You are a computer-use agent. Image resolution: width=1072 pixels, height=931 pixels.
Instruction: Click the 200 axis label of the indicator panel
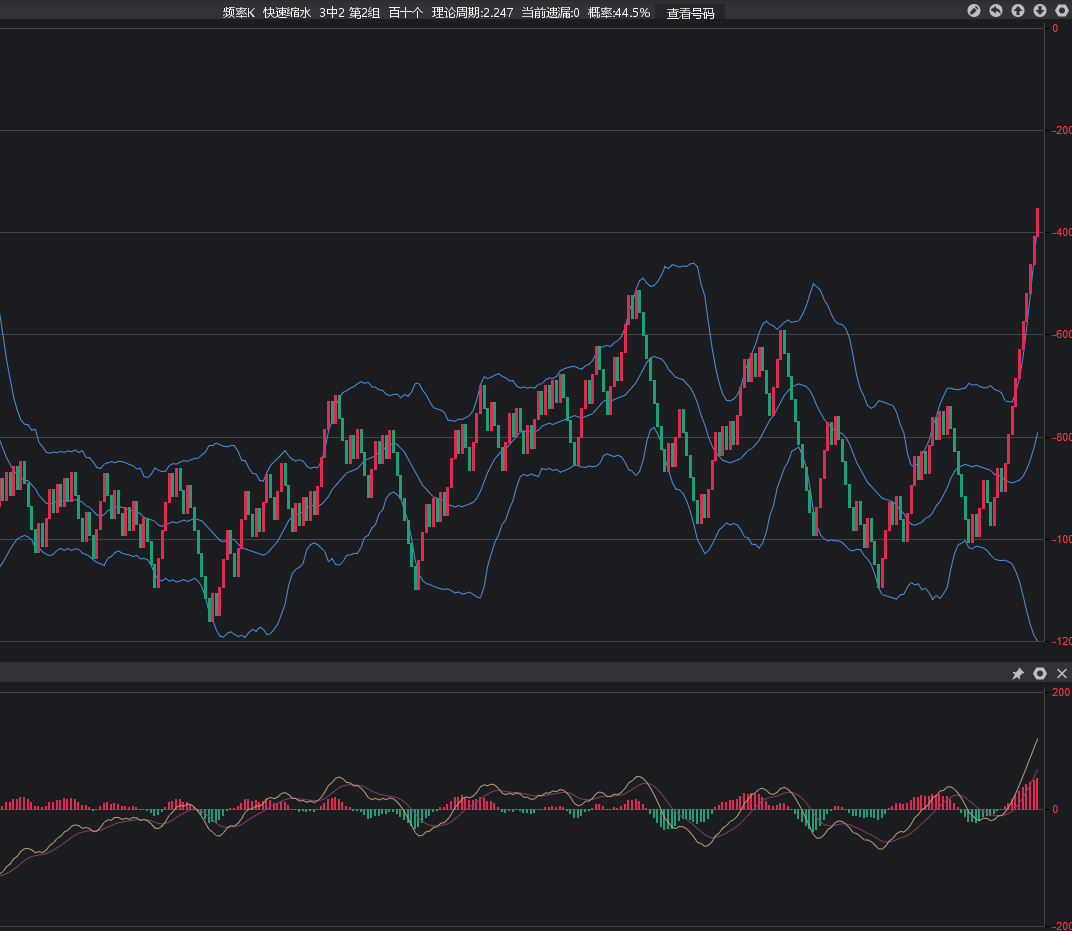[x=1061, y=692]
